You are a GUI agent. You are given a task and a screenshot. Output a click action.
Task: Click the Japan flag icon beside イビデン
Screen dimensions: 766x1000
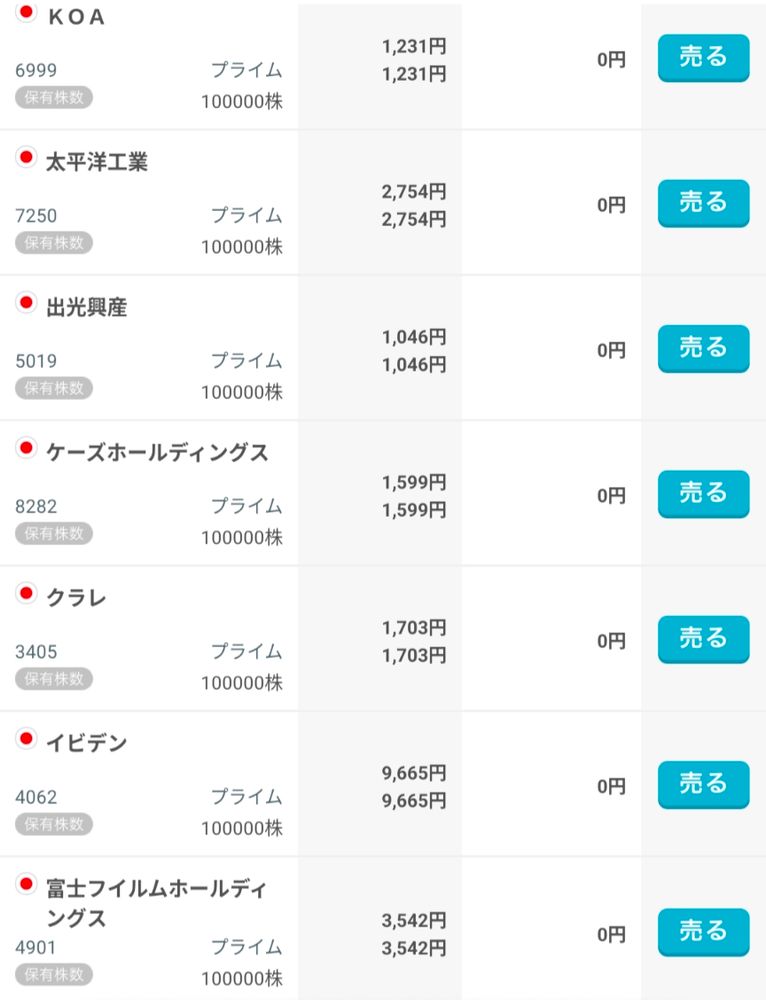tap(26, 739)
